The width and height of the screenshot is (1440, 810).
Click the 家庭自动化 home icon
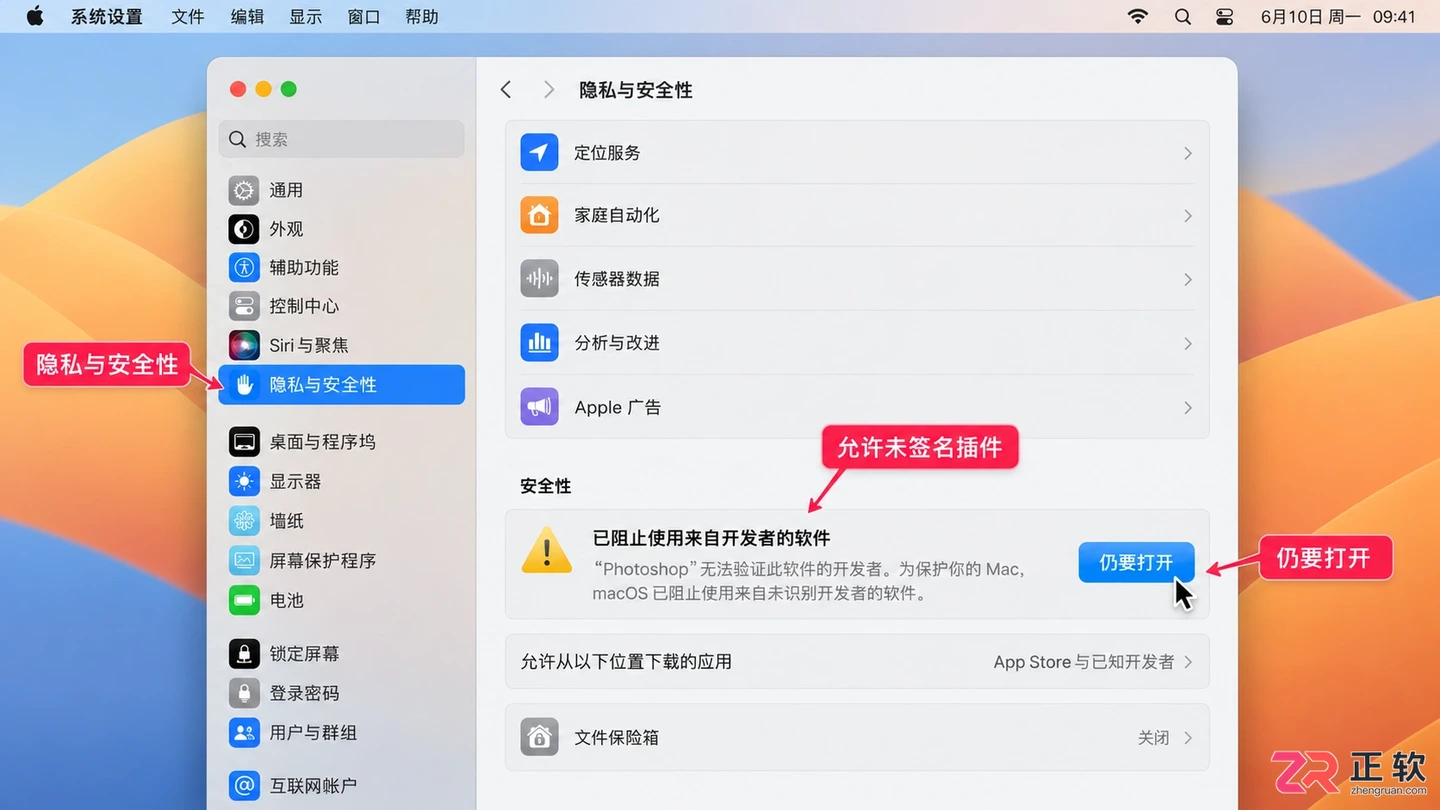click(x=539, y=215)
